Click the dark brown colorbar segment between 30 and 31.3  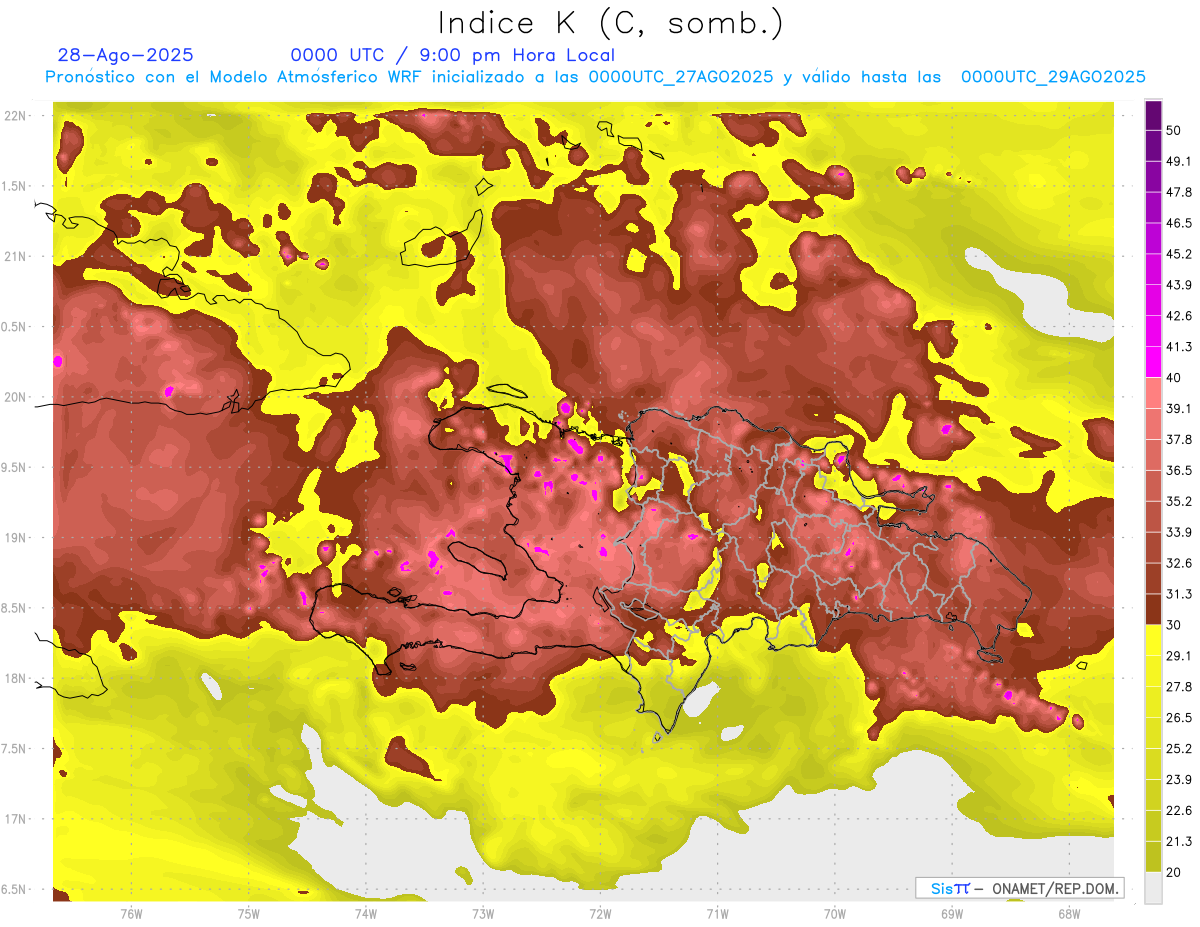pos(1153,609)
